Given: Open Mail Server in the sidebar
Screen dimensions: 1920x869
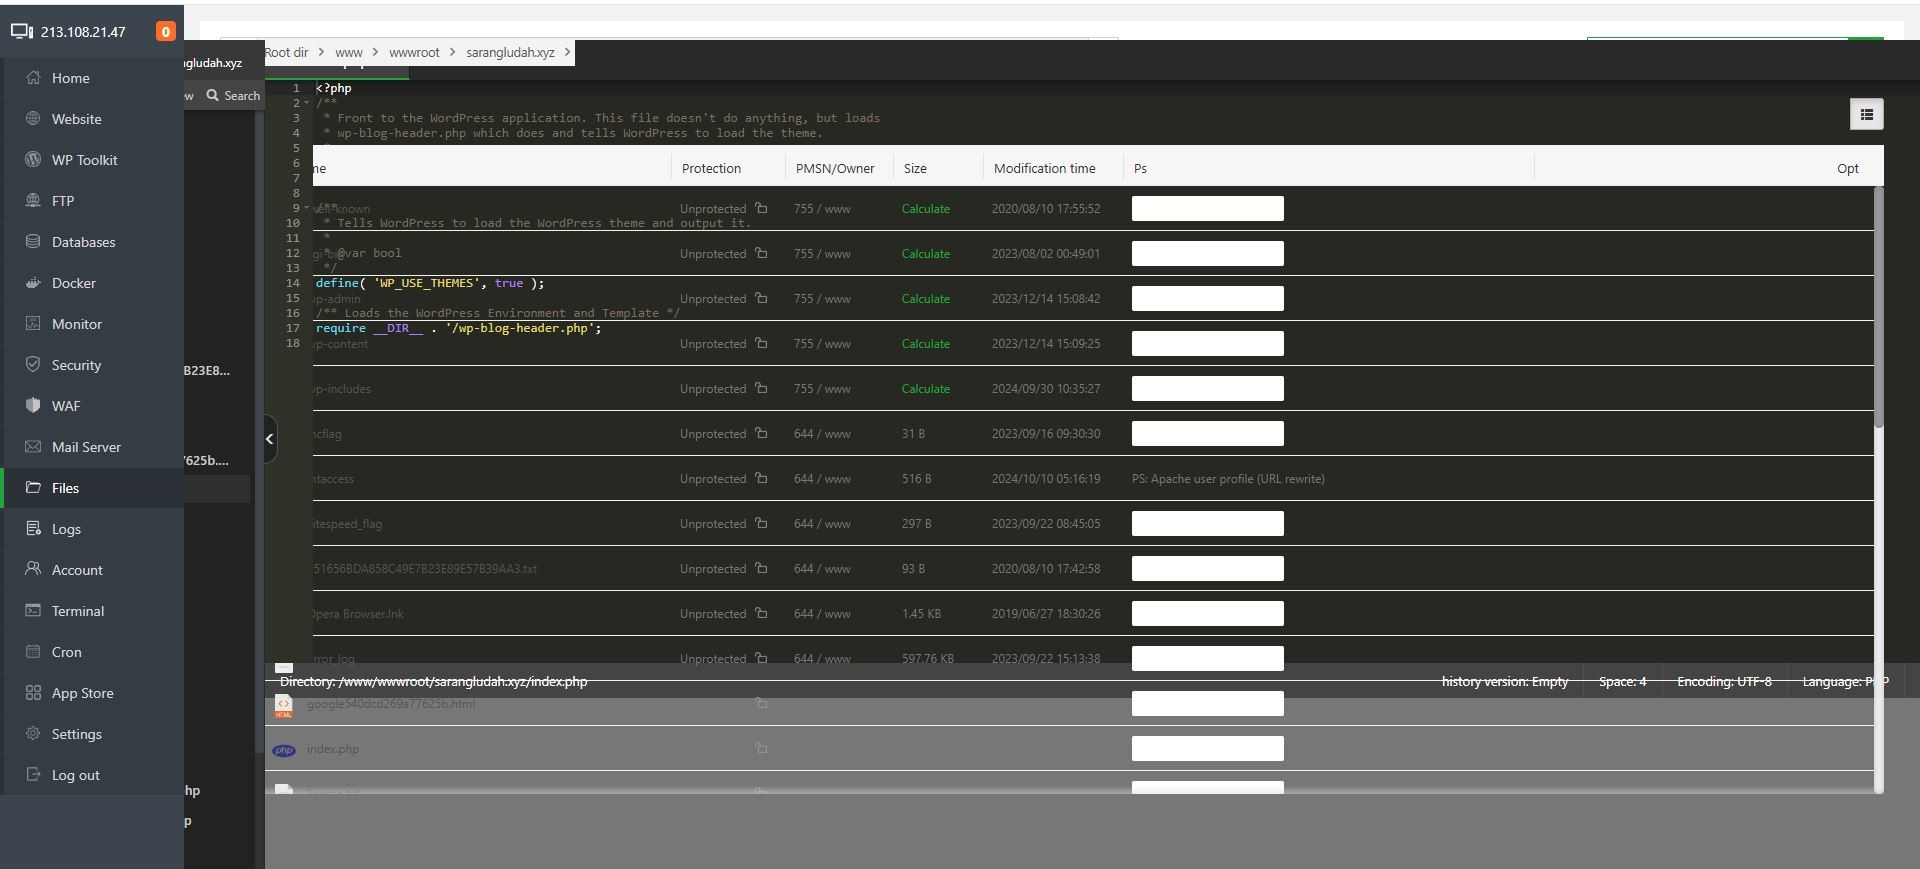Looking at the screenshot, I should [86, 447].
